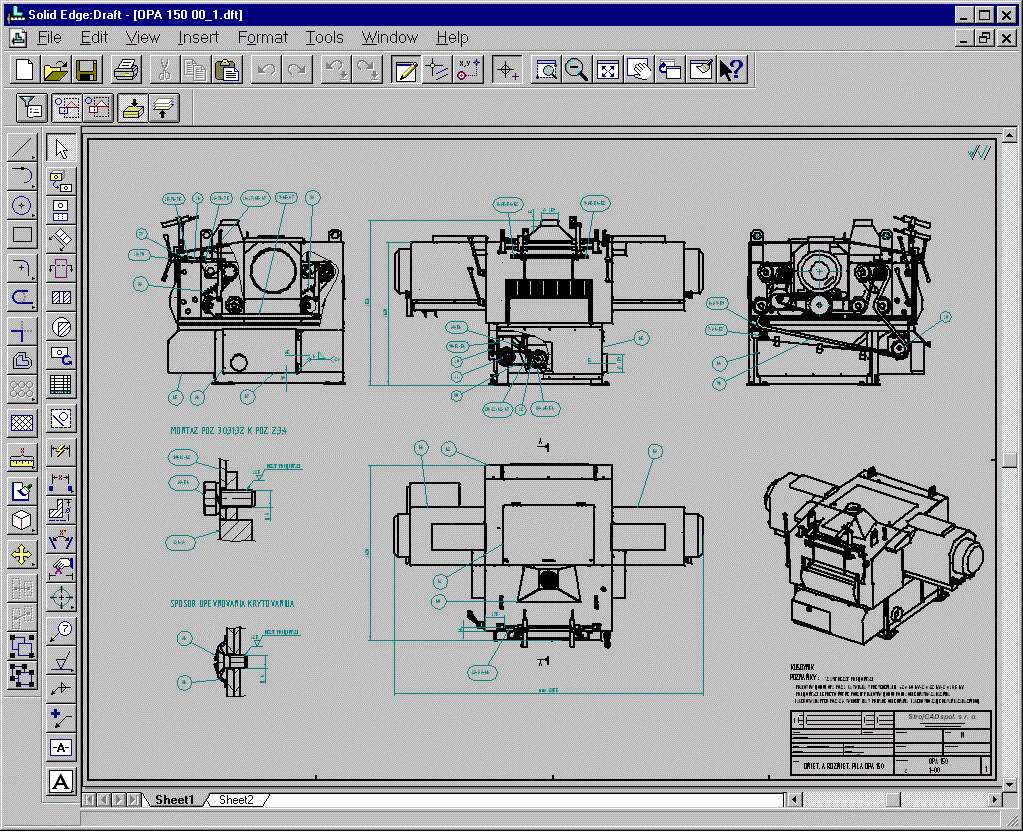
Task: Click the isometric machine view
Action: (x=872, y=557)
